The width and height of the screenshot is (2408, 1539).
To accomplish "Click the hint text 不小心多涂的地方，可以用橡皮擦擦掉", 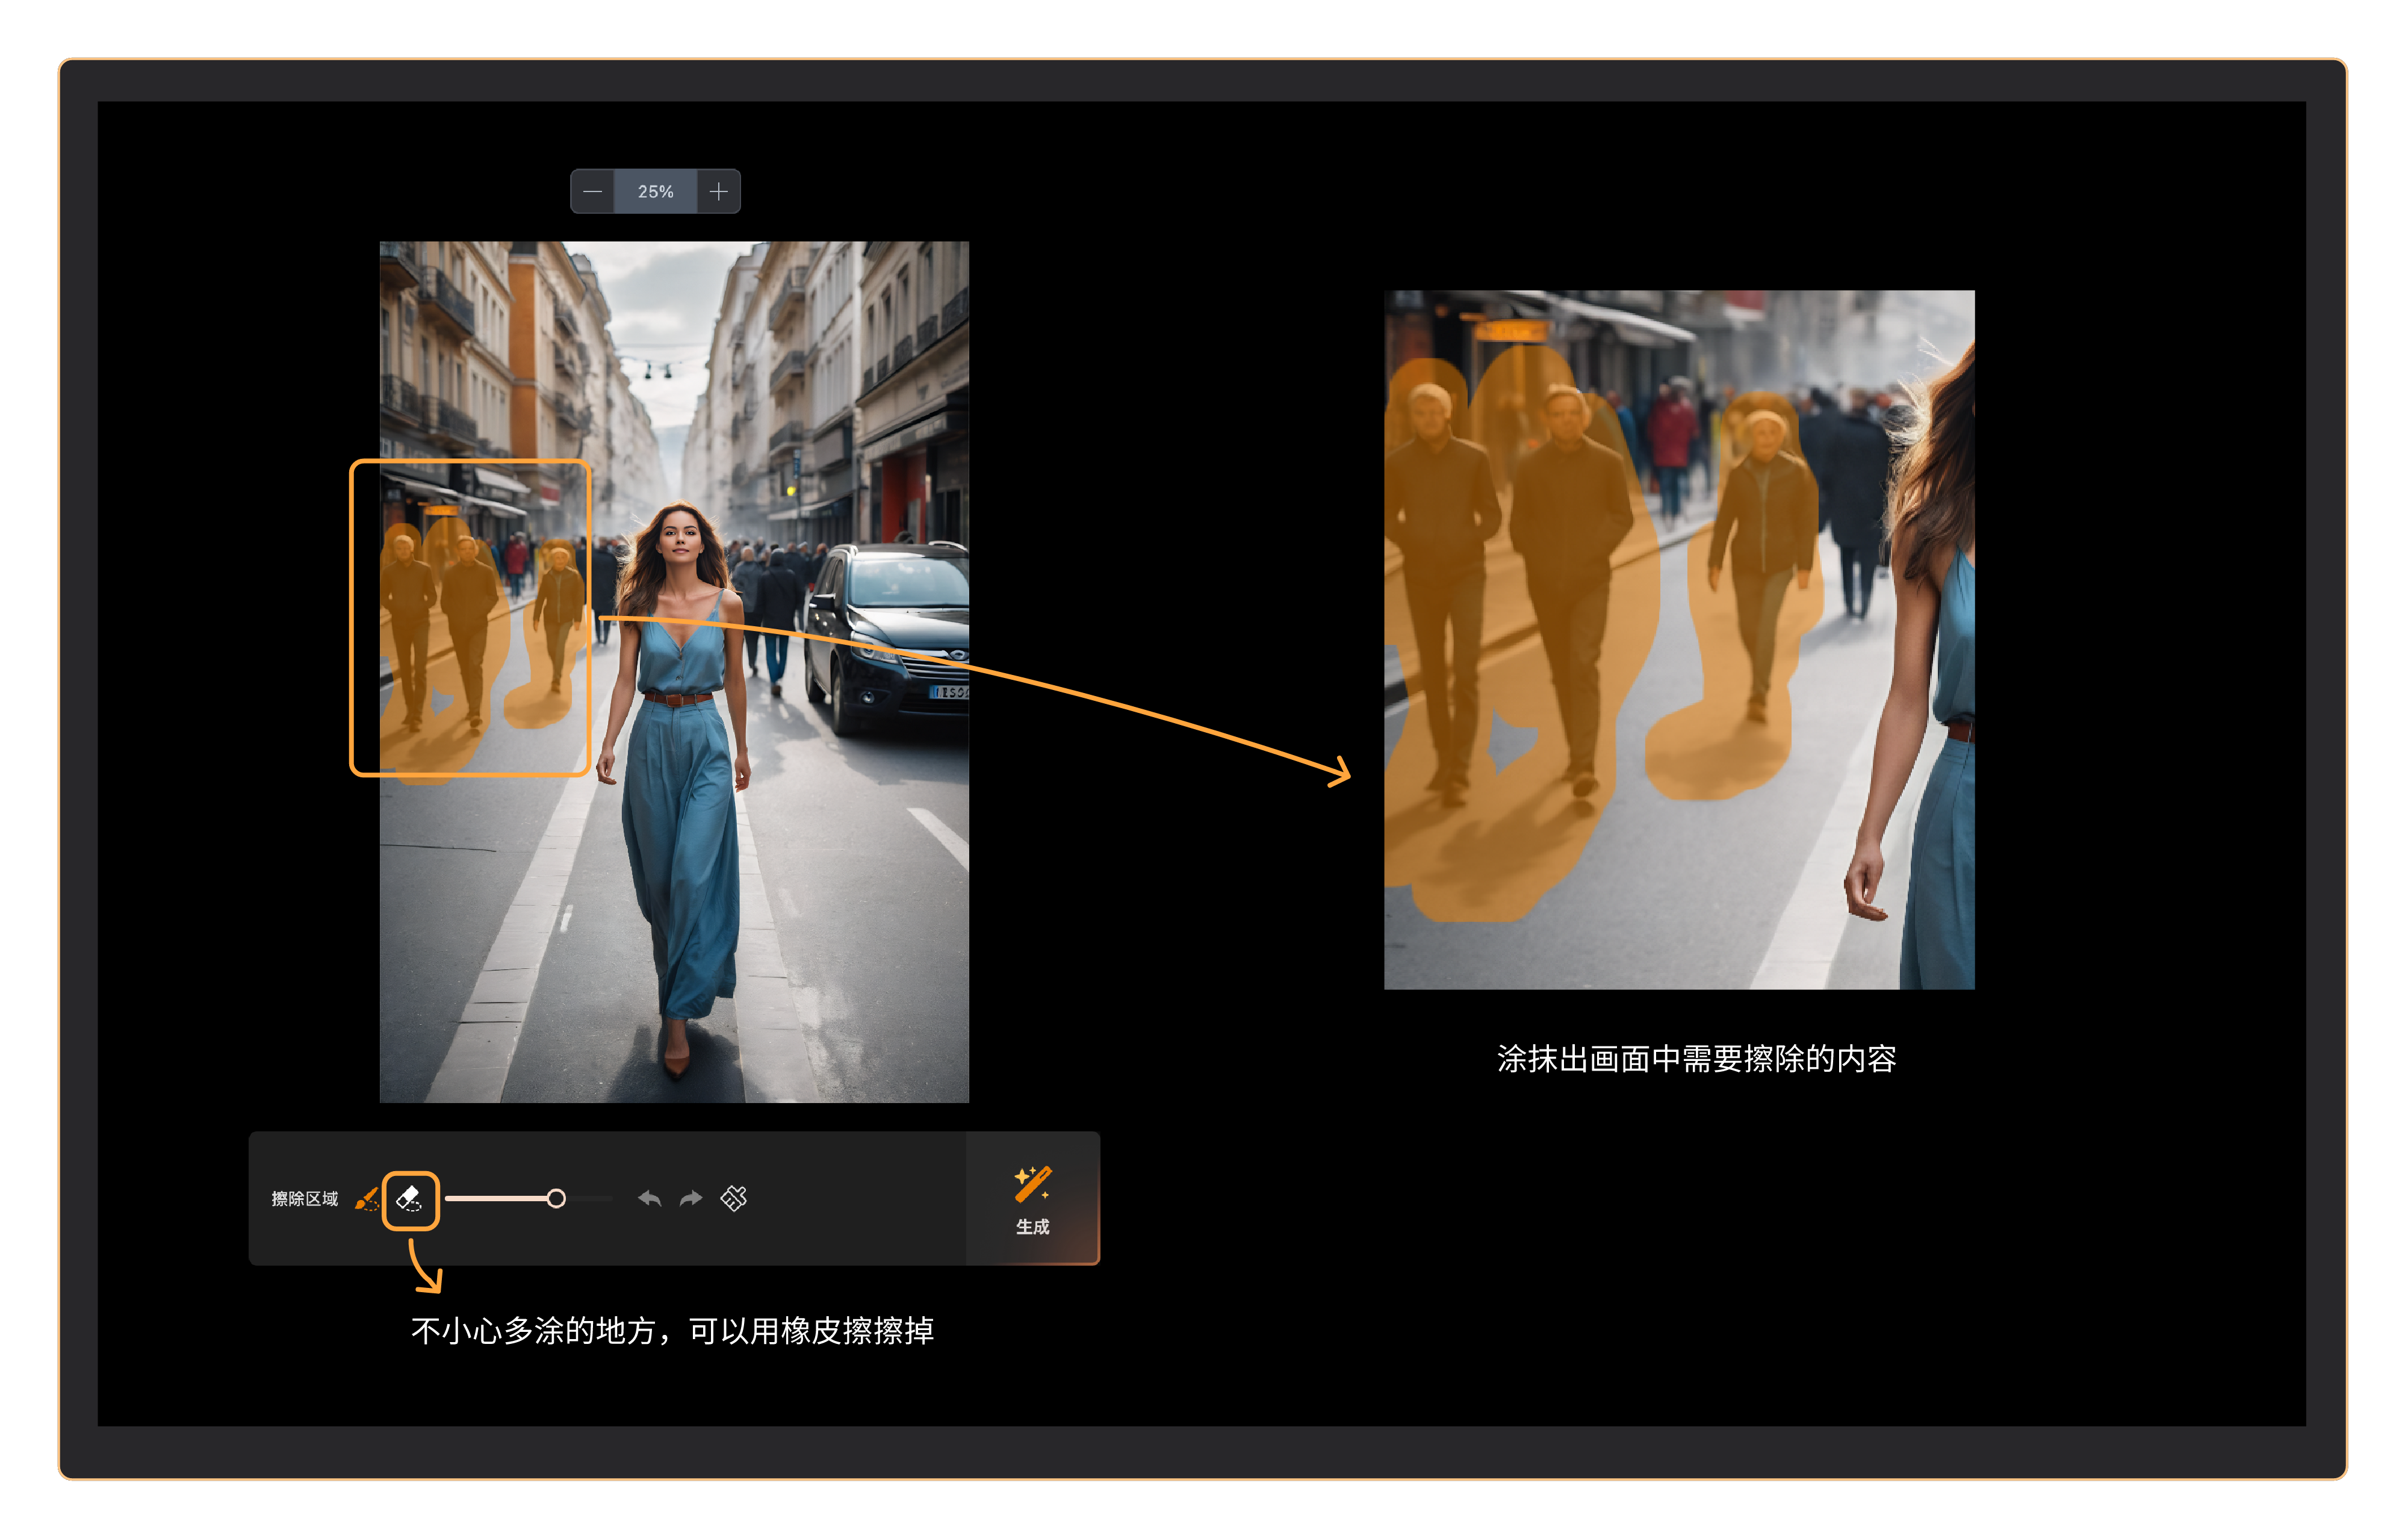I will click(672, 1331).
